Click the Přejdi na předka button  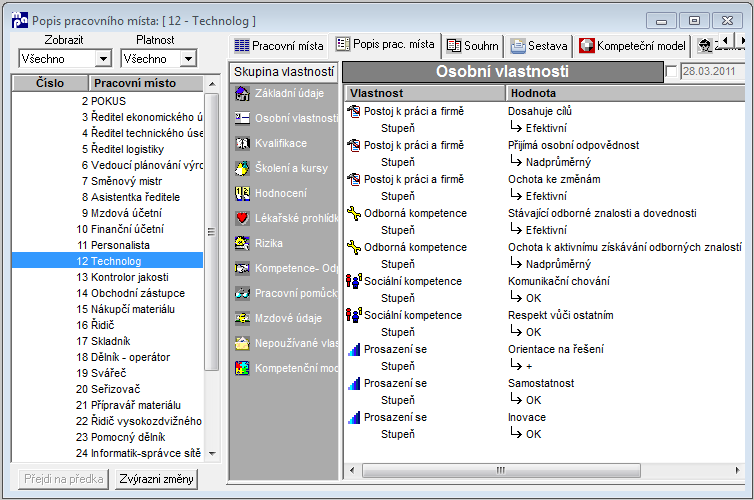[x=63, y=479]
